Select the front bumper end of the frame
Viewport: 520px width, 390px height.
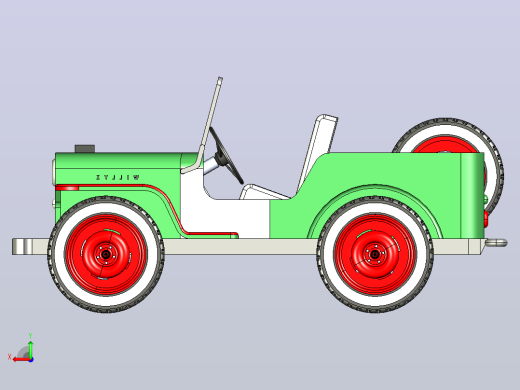23,247
